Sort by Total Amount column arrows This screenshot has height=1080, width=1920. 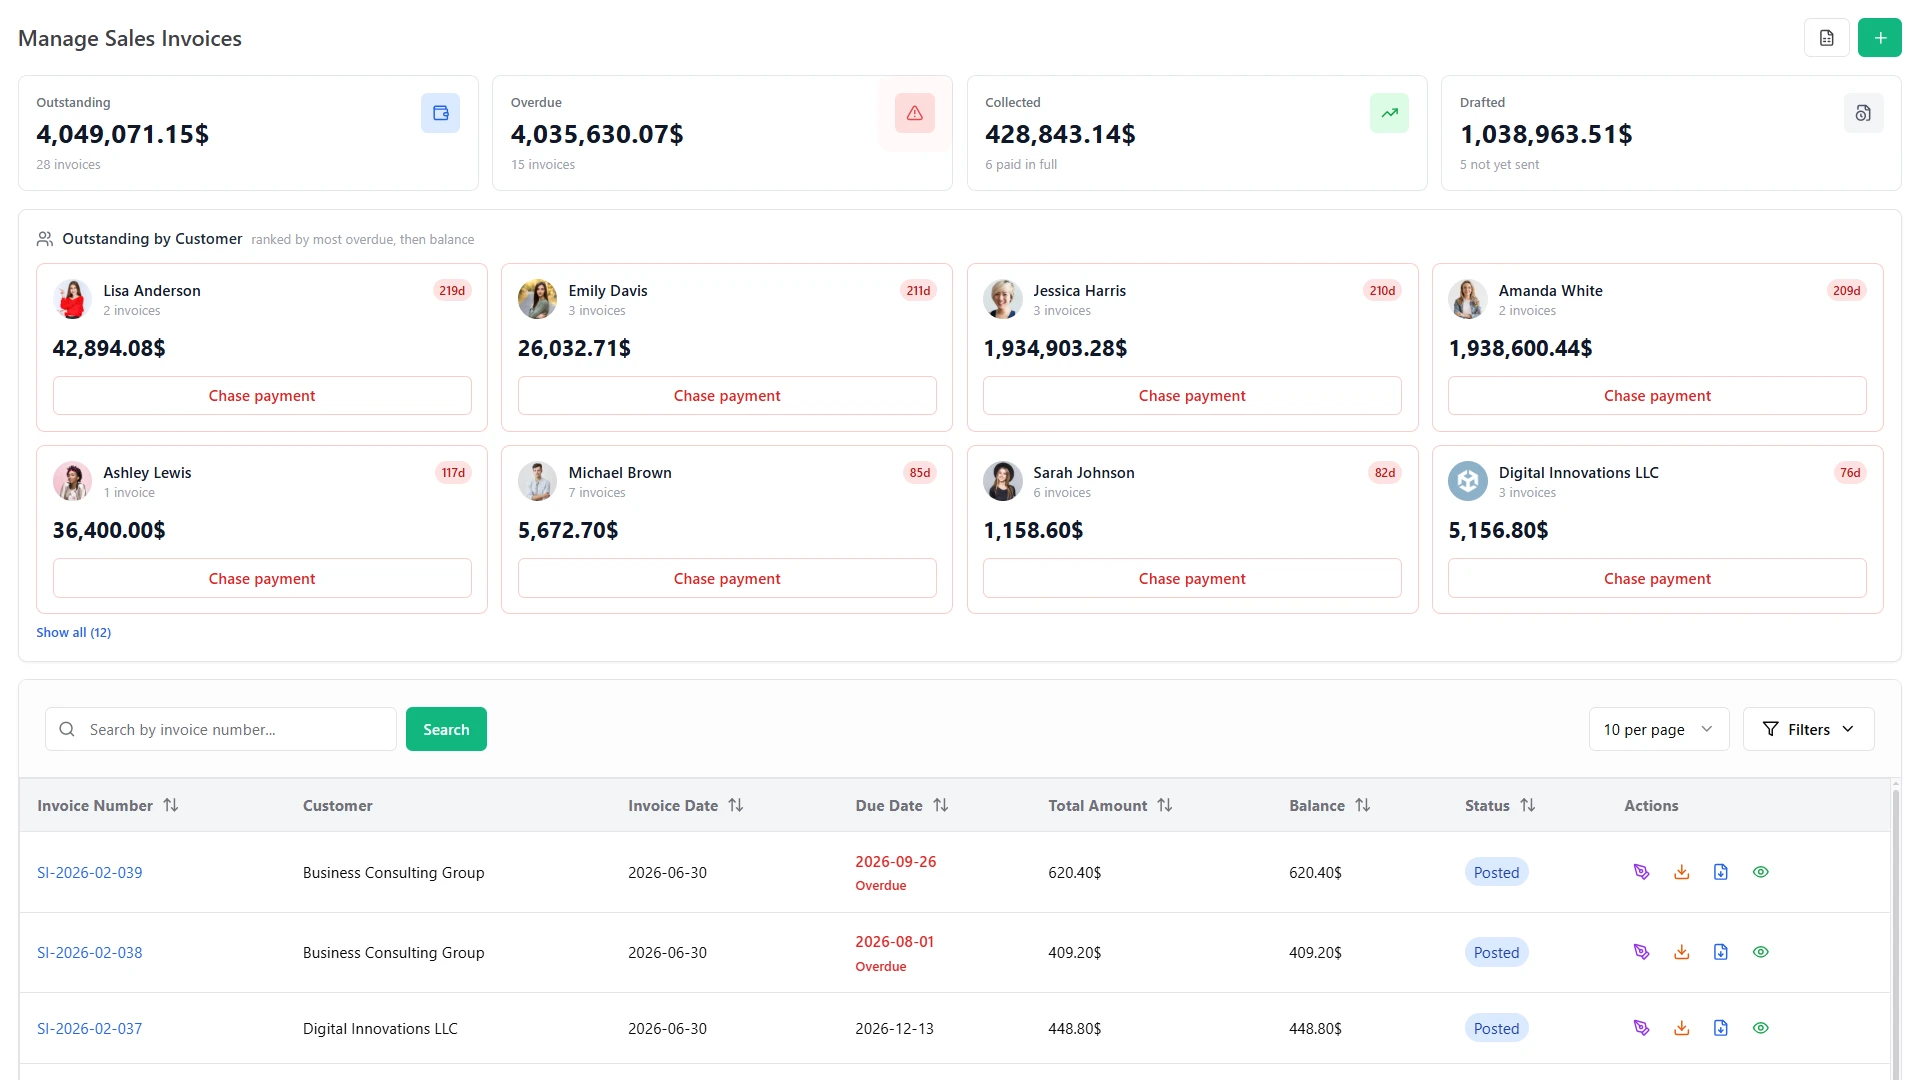coord(1165,805)
